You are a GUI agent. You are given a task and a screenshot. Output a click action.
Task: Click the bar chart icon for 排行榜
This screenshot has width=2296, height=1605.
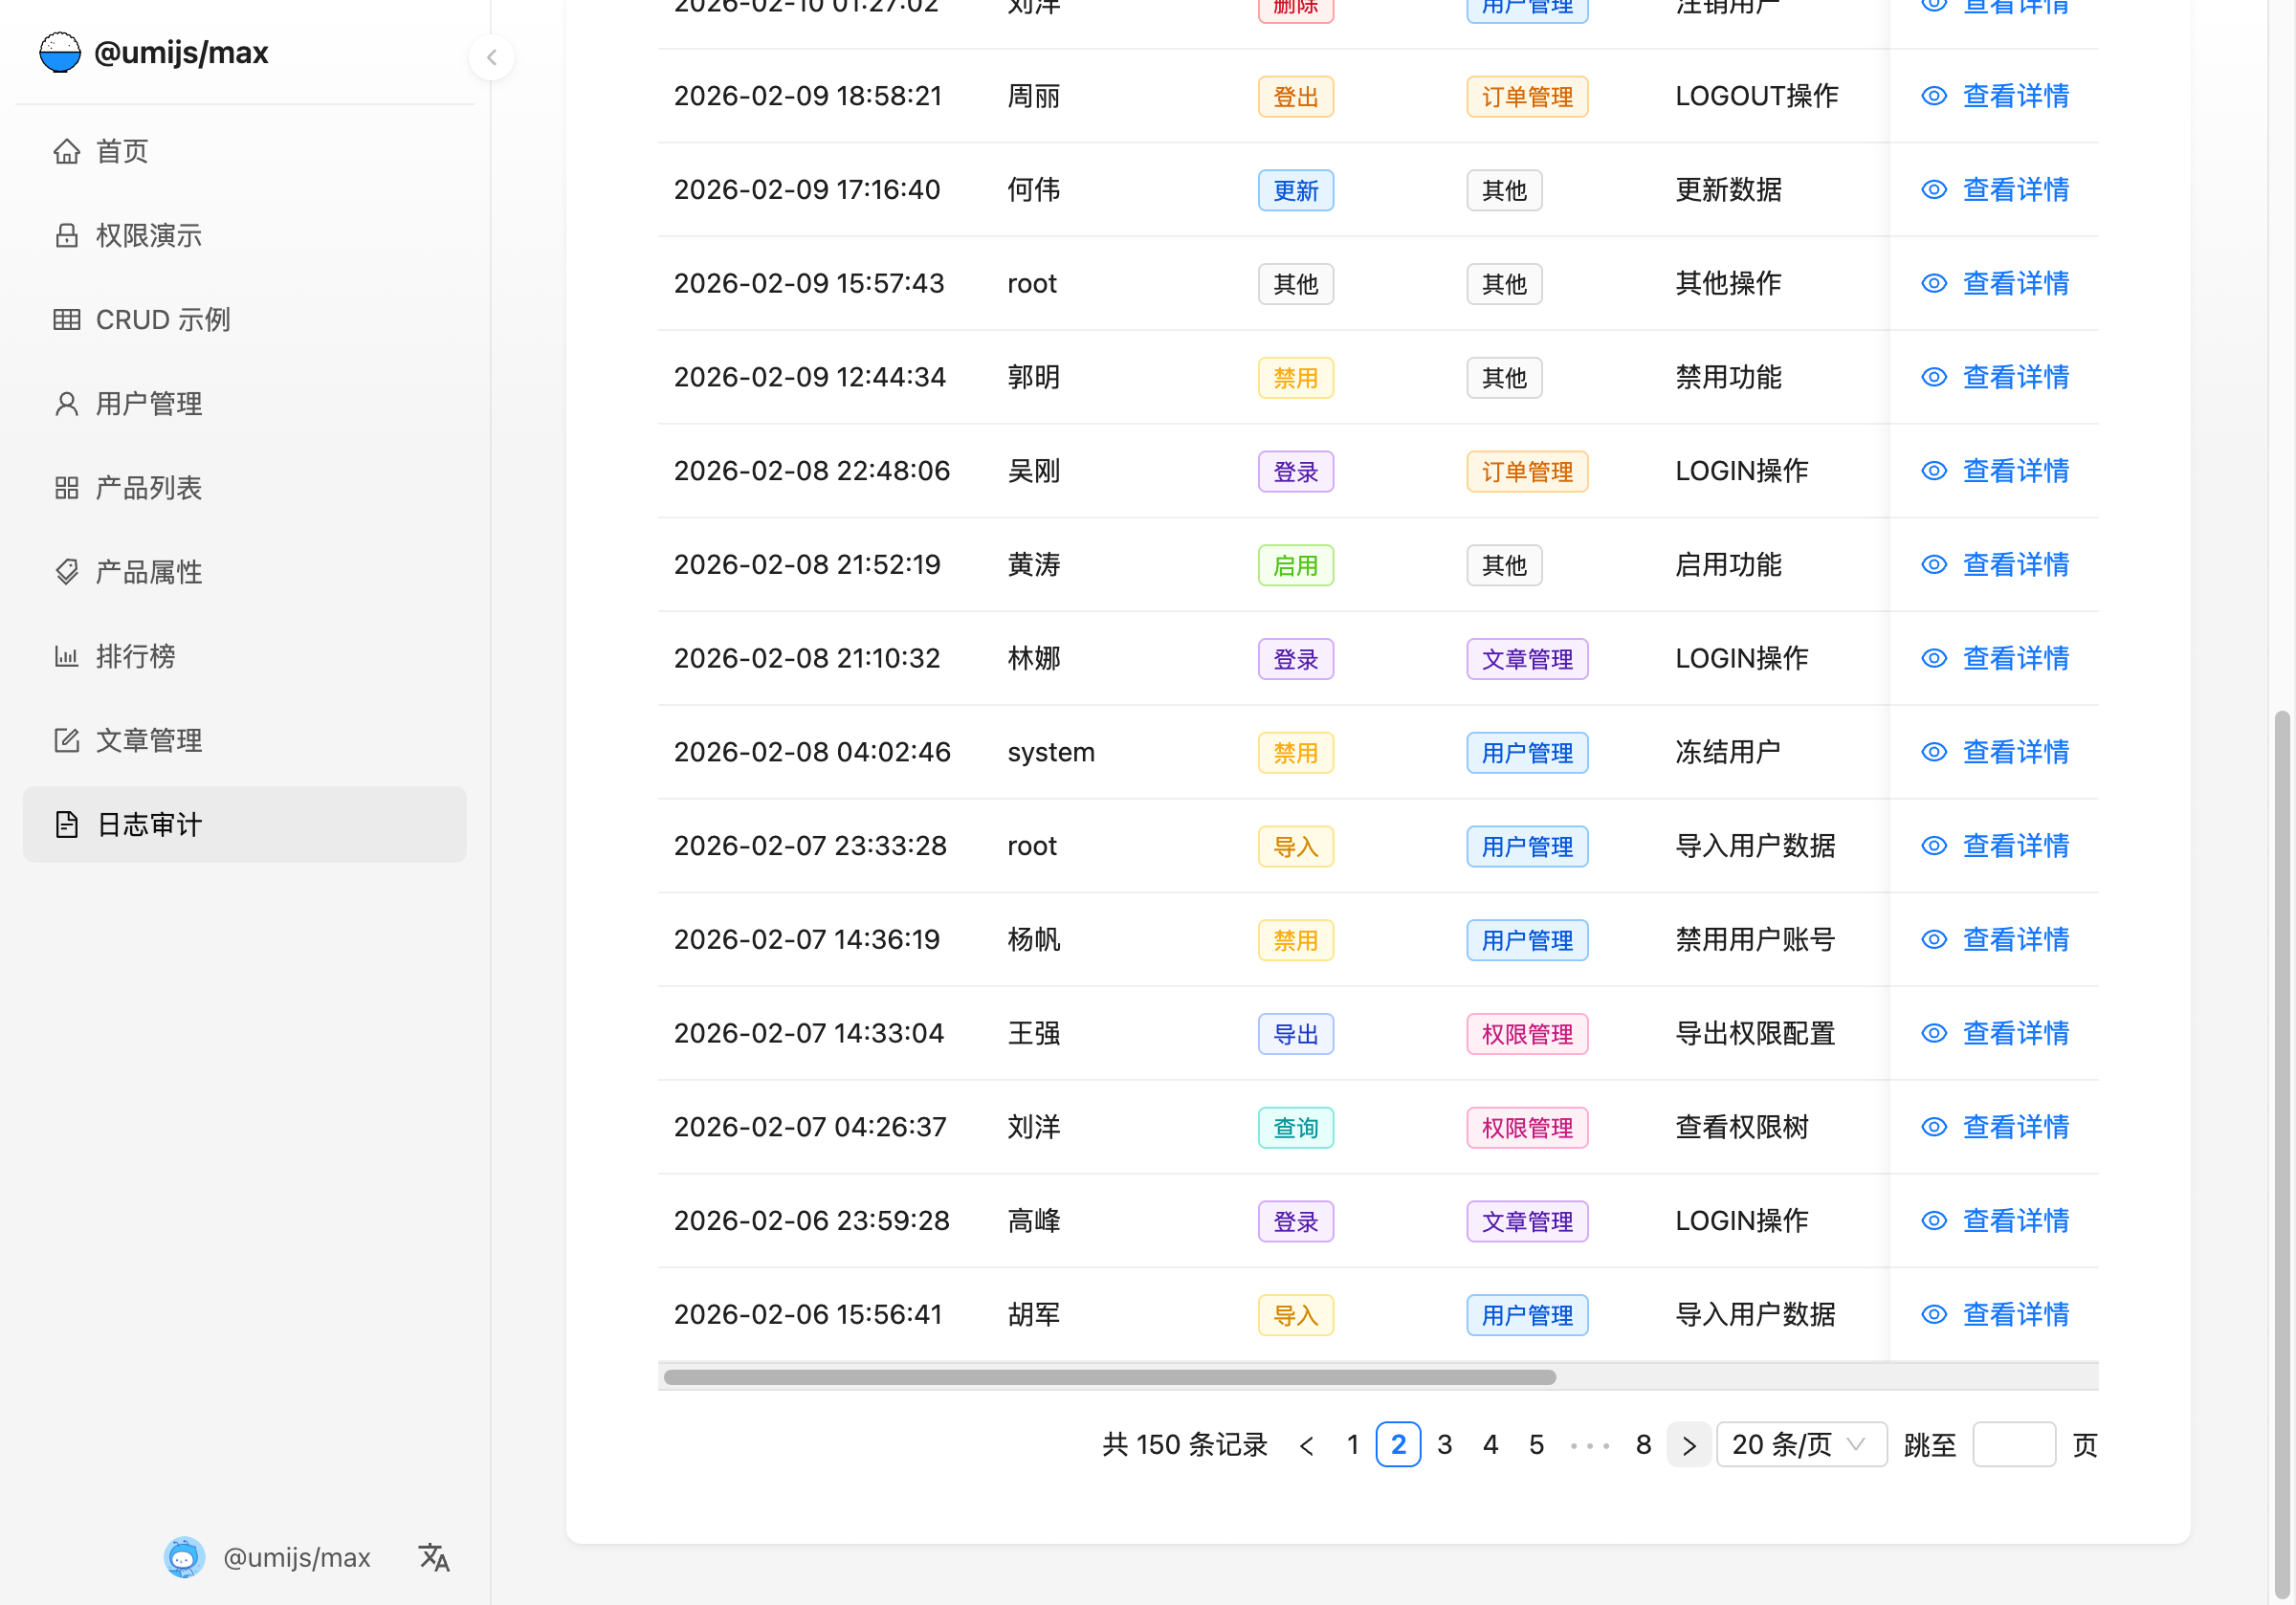tap(66, 656)
